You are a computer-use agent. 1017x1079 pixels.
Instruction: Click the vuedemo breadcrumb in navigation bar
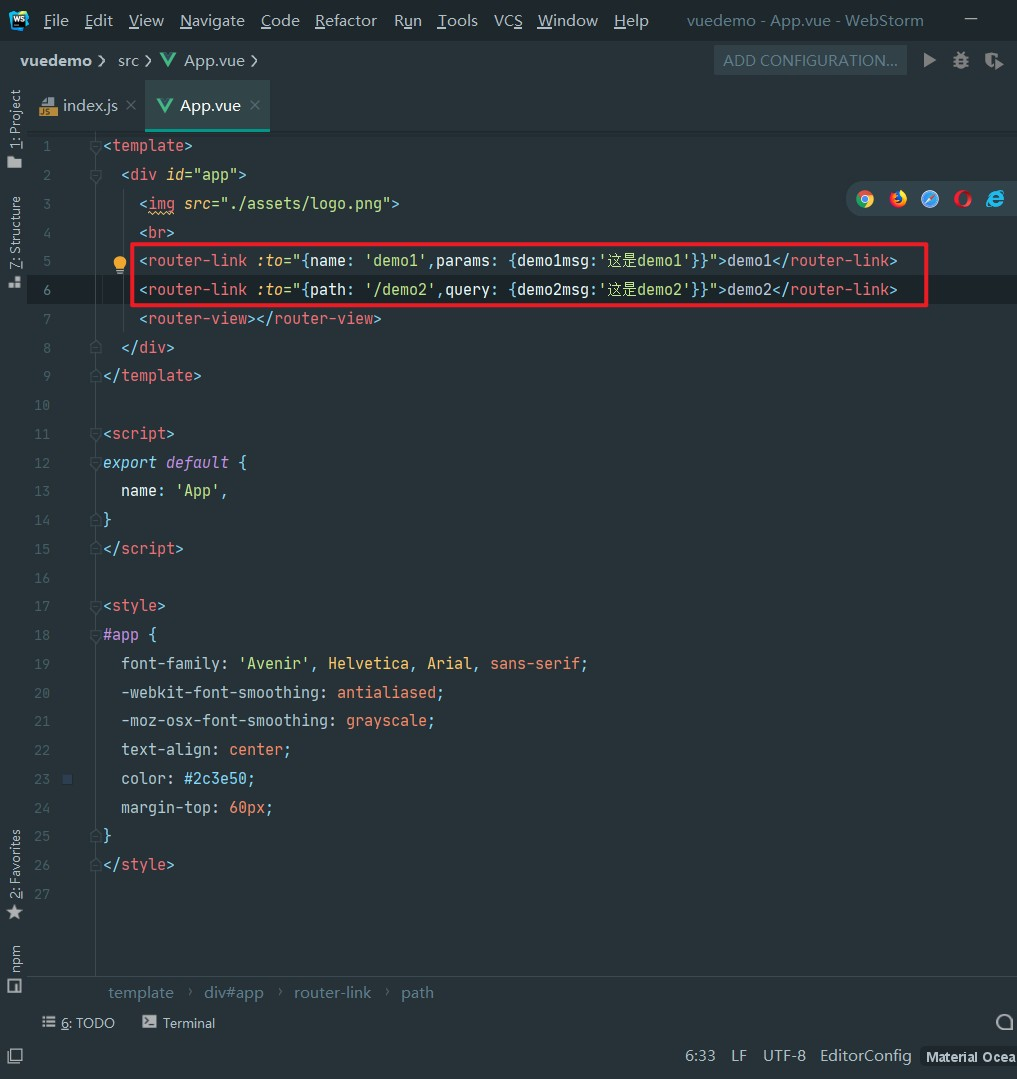point(56,61)
